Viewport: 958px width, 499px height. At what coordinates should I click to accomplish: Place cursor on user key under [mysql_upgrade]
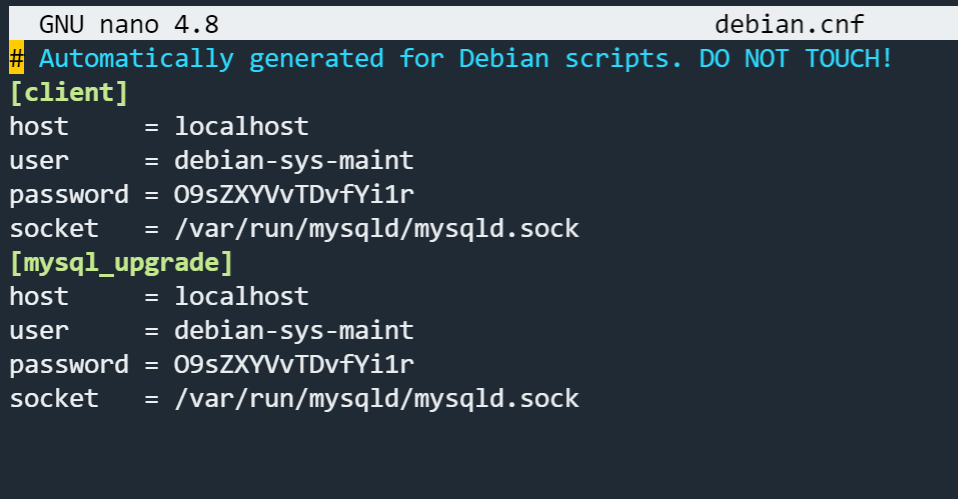[x=39, y=331]
